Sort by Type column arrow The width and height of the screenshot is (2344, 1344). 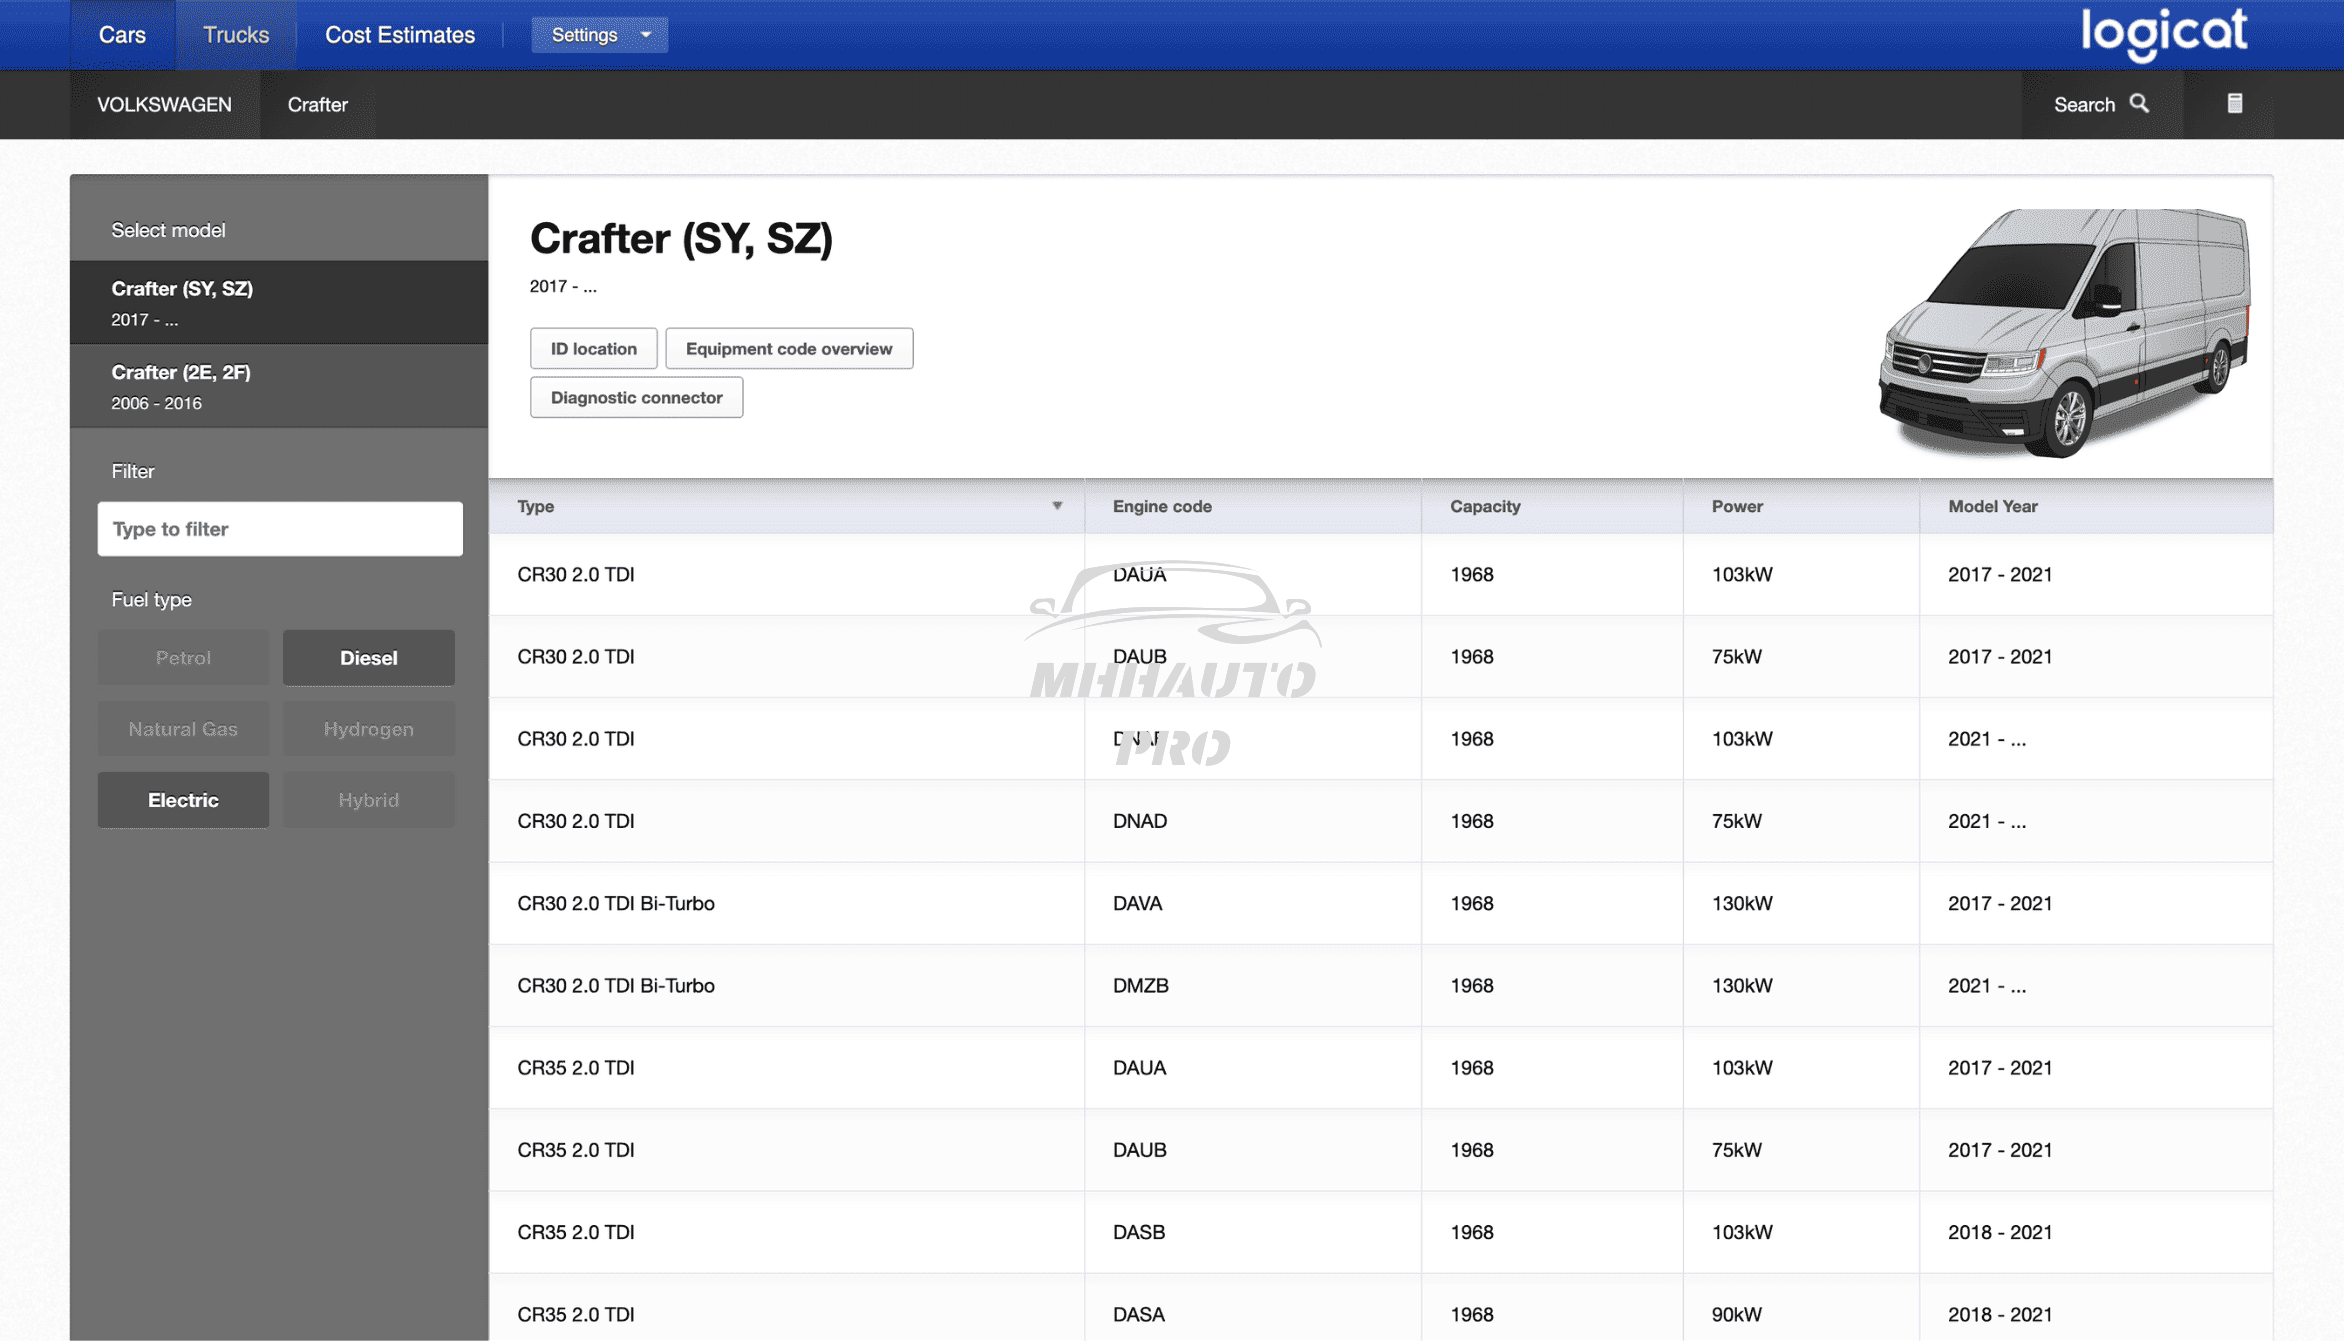point(1057,506)
